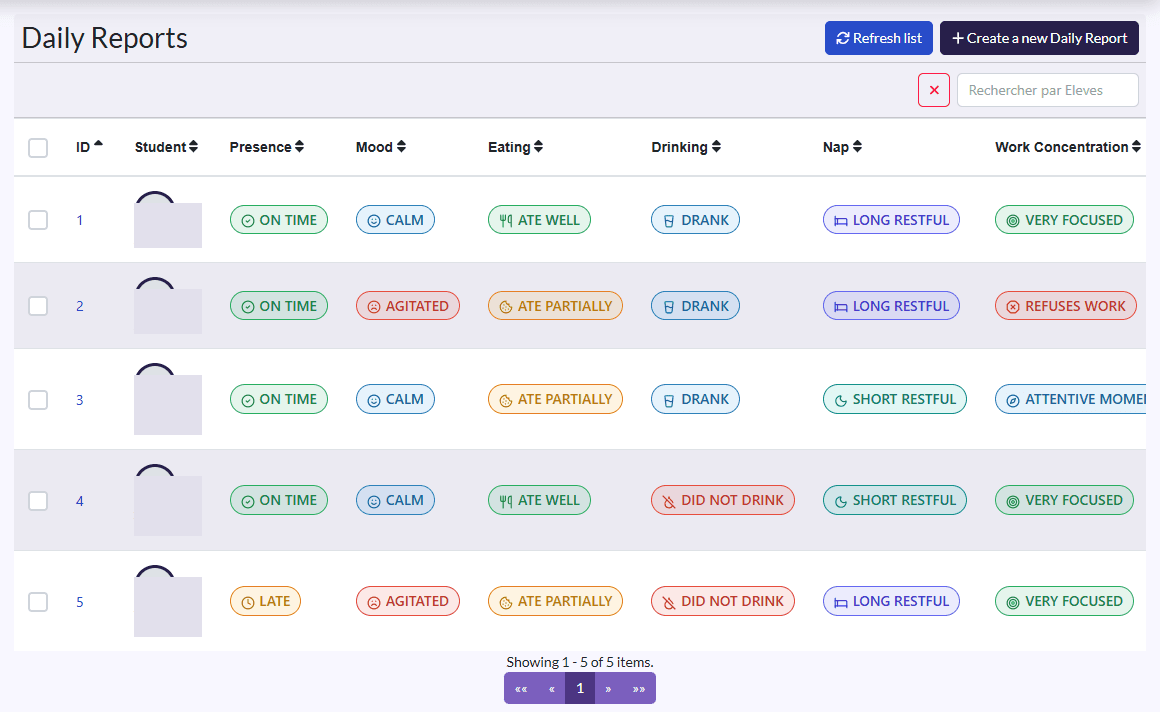
Task: Open report ID 2 link
Action: point(80,306)
